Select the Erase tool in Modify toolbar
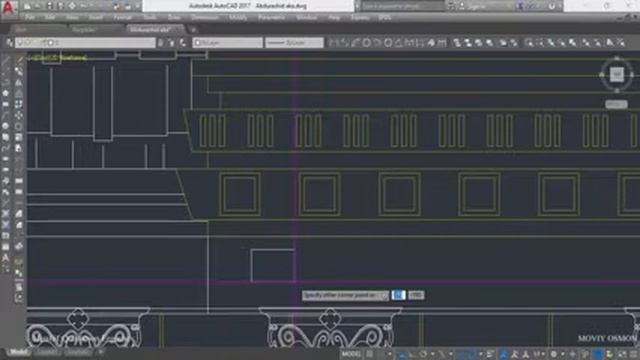 pyautogui.click(x=19, y=61)
